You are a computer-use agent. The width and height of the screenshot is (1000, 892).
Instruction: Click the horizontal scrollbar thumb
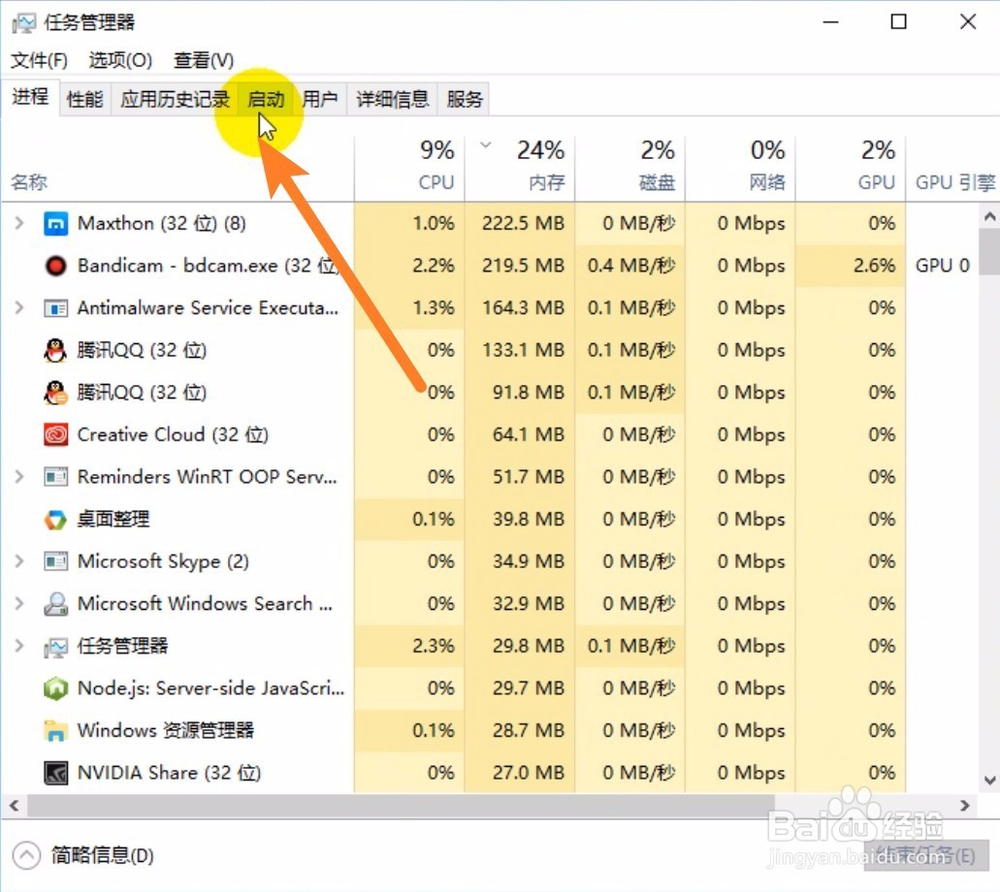tap(401, 806)
